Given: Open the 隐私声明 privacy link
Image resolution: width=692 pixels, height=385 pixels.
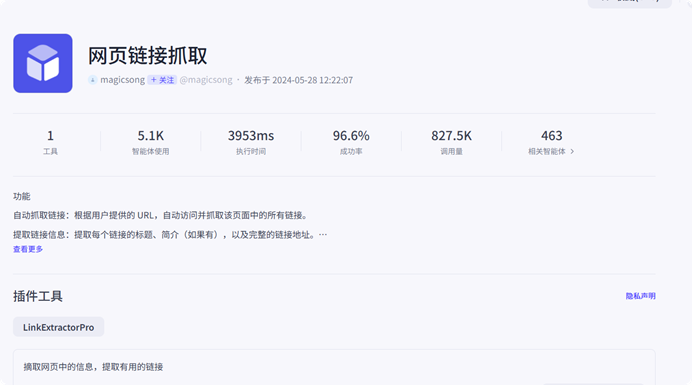Looking at the screenshot, I should click(x=640, y=296).
